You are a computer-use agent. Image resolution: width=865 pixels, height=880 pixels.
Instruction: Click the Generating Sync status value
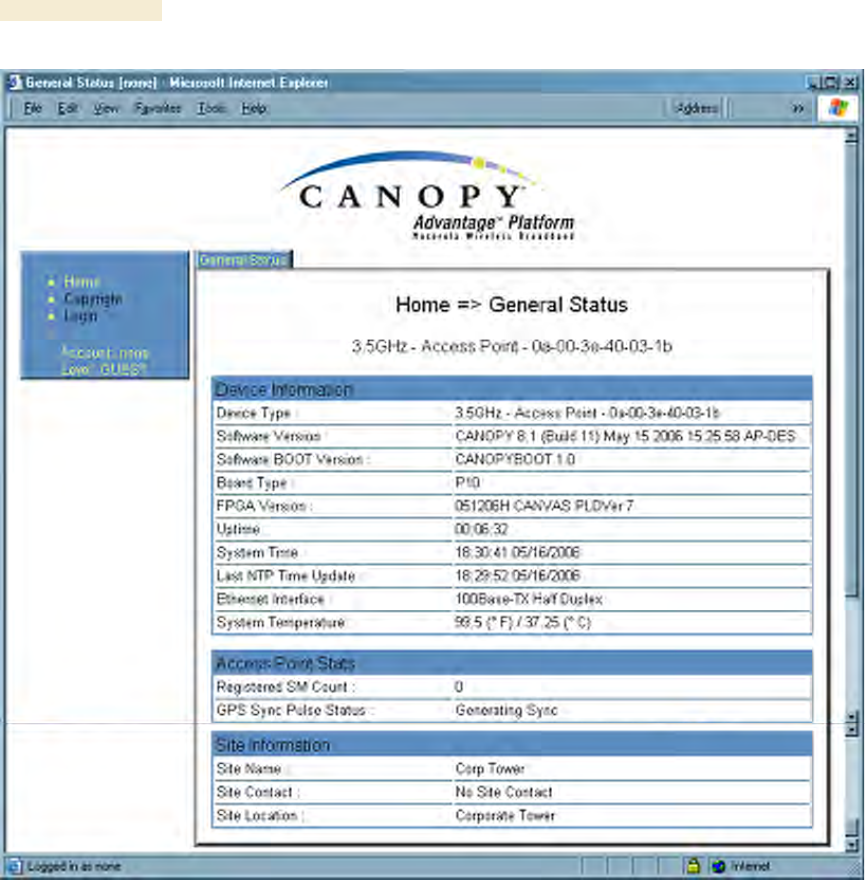tap(506, 710)
